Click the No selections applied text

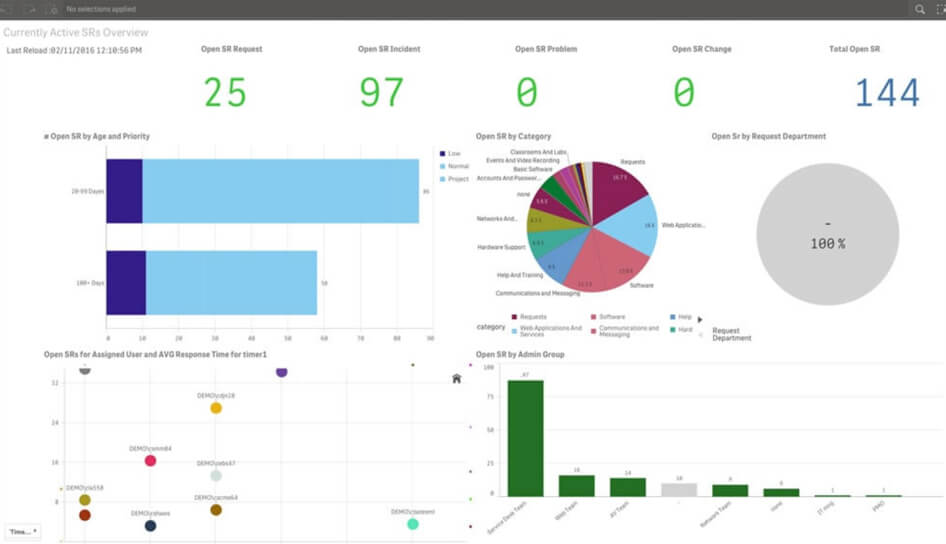(101, 9)
